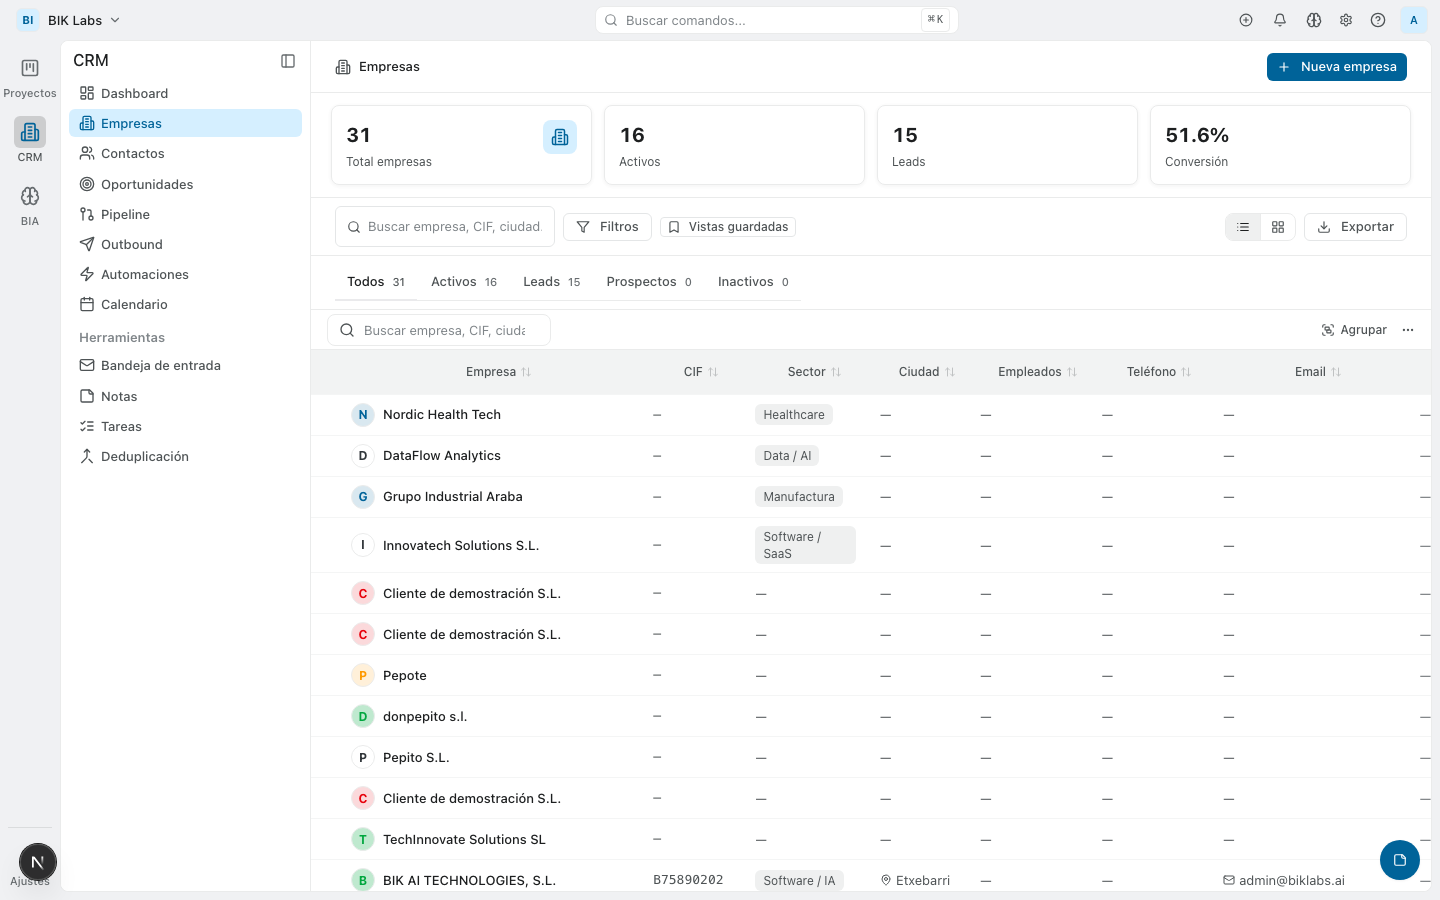Viewport: 1440px width, 900px height.
Task: Open the three-dots more options menu
Action: click(x=1408, y=330)
